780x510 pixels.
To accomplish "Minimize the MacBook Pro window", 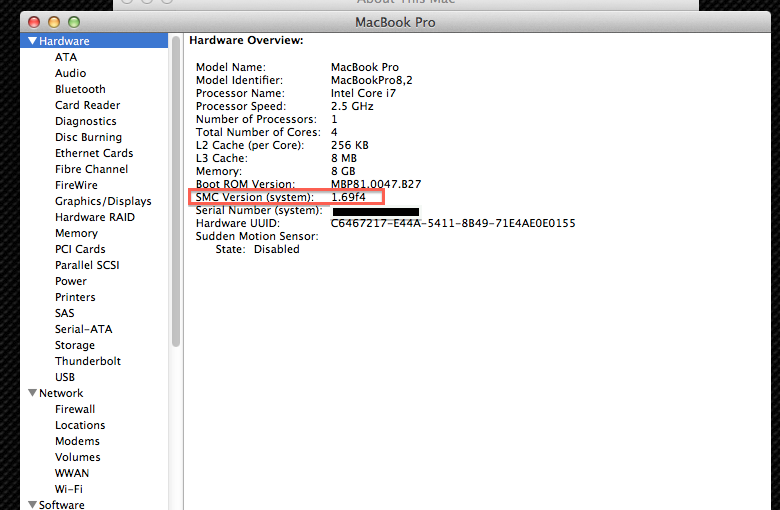I will (54, 22).
